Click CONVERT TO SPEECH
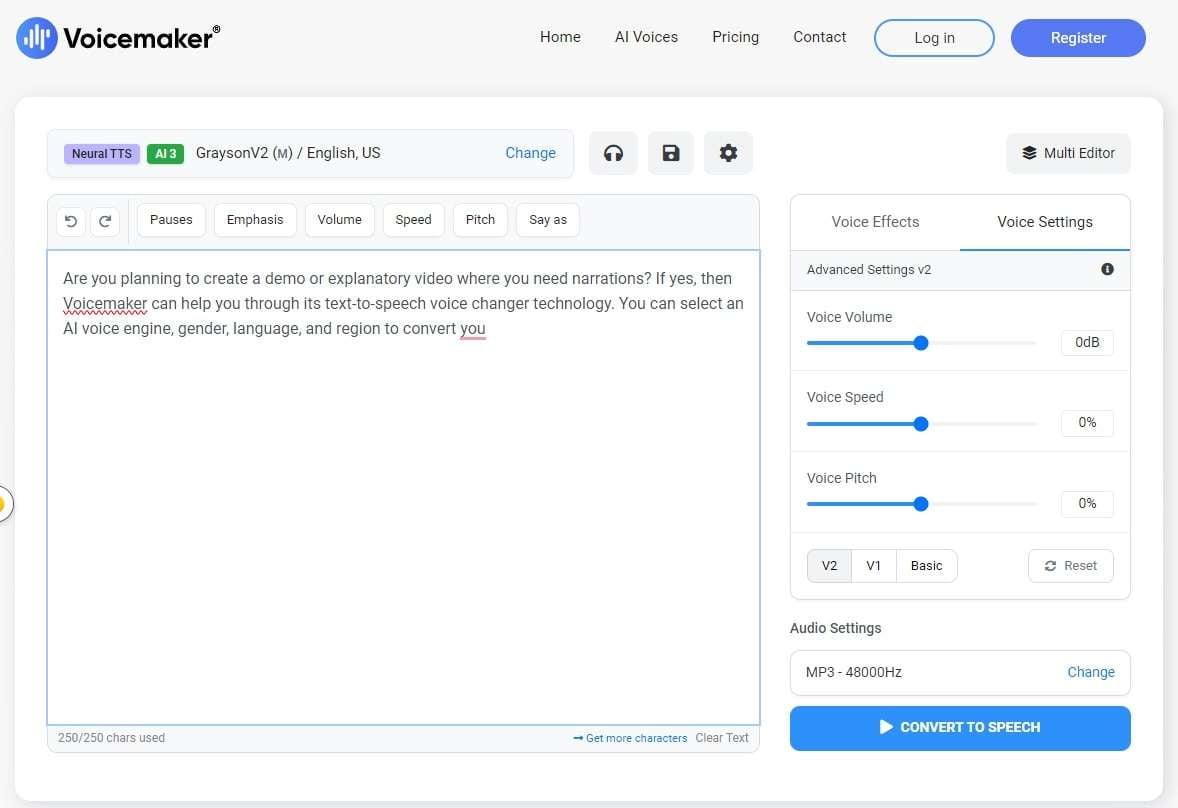1178x808 pixels. 959,728
